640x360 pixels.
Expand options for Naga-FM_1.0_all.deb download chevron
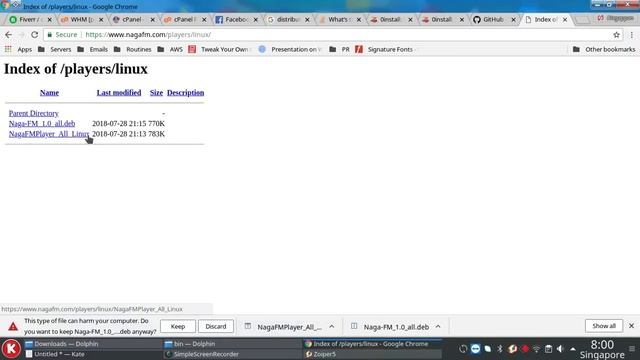point(438,327)
